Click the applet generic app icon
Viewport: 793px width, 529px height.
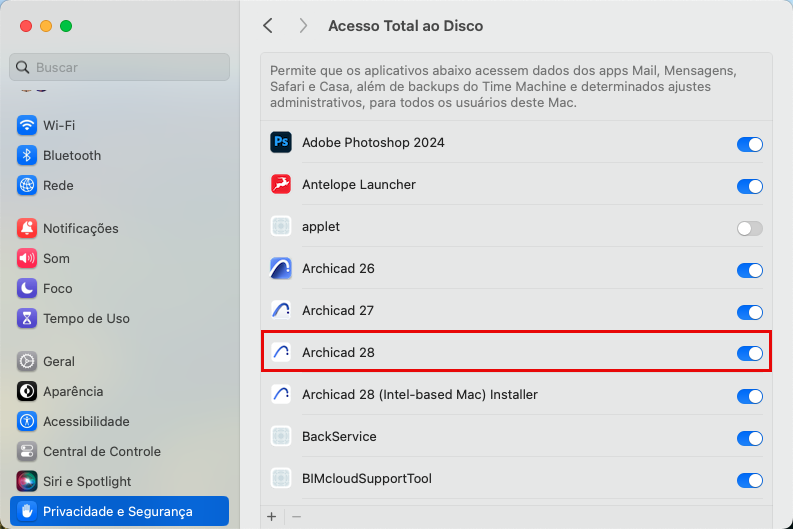281,226
